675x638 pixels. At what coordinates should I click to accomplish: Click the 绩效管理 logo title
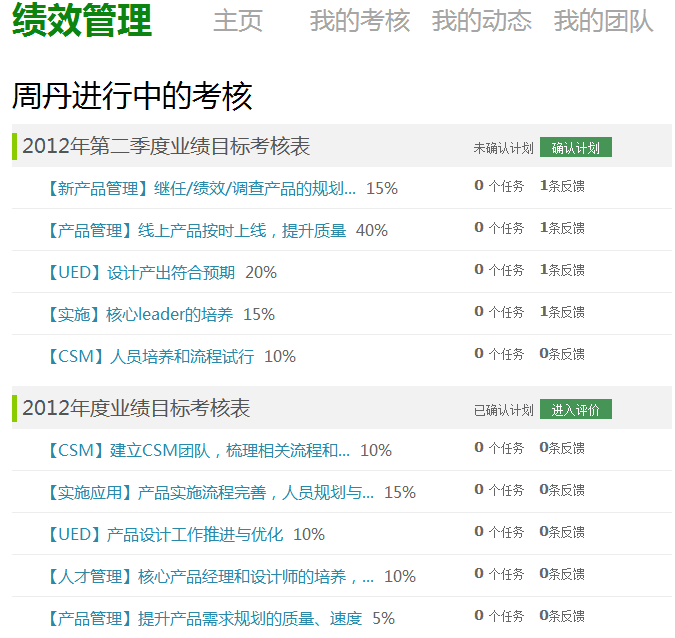pos(82,20)
